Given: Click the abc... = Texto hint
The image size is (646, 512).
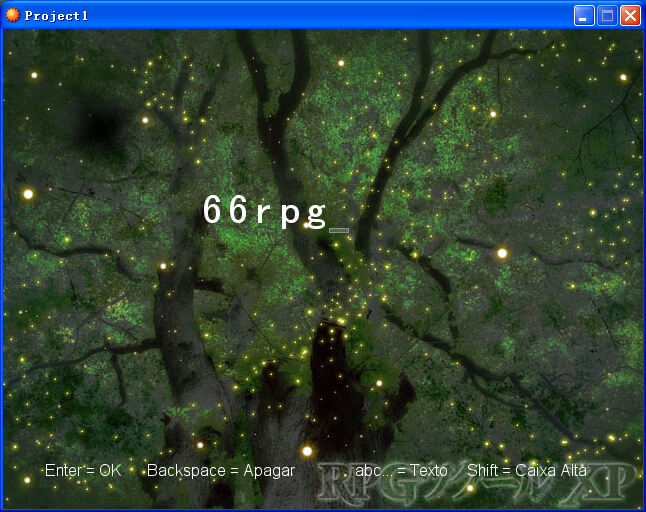Looking at the screenshot, I should click(x=401, y=470).
